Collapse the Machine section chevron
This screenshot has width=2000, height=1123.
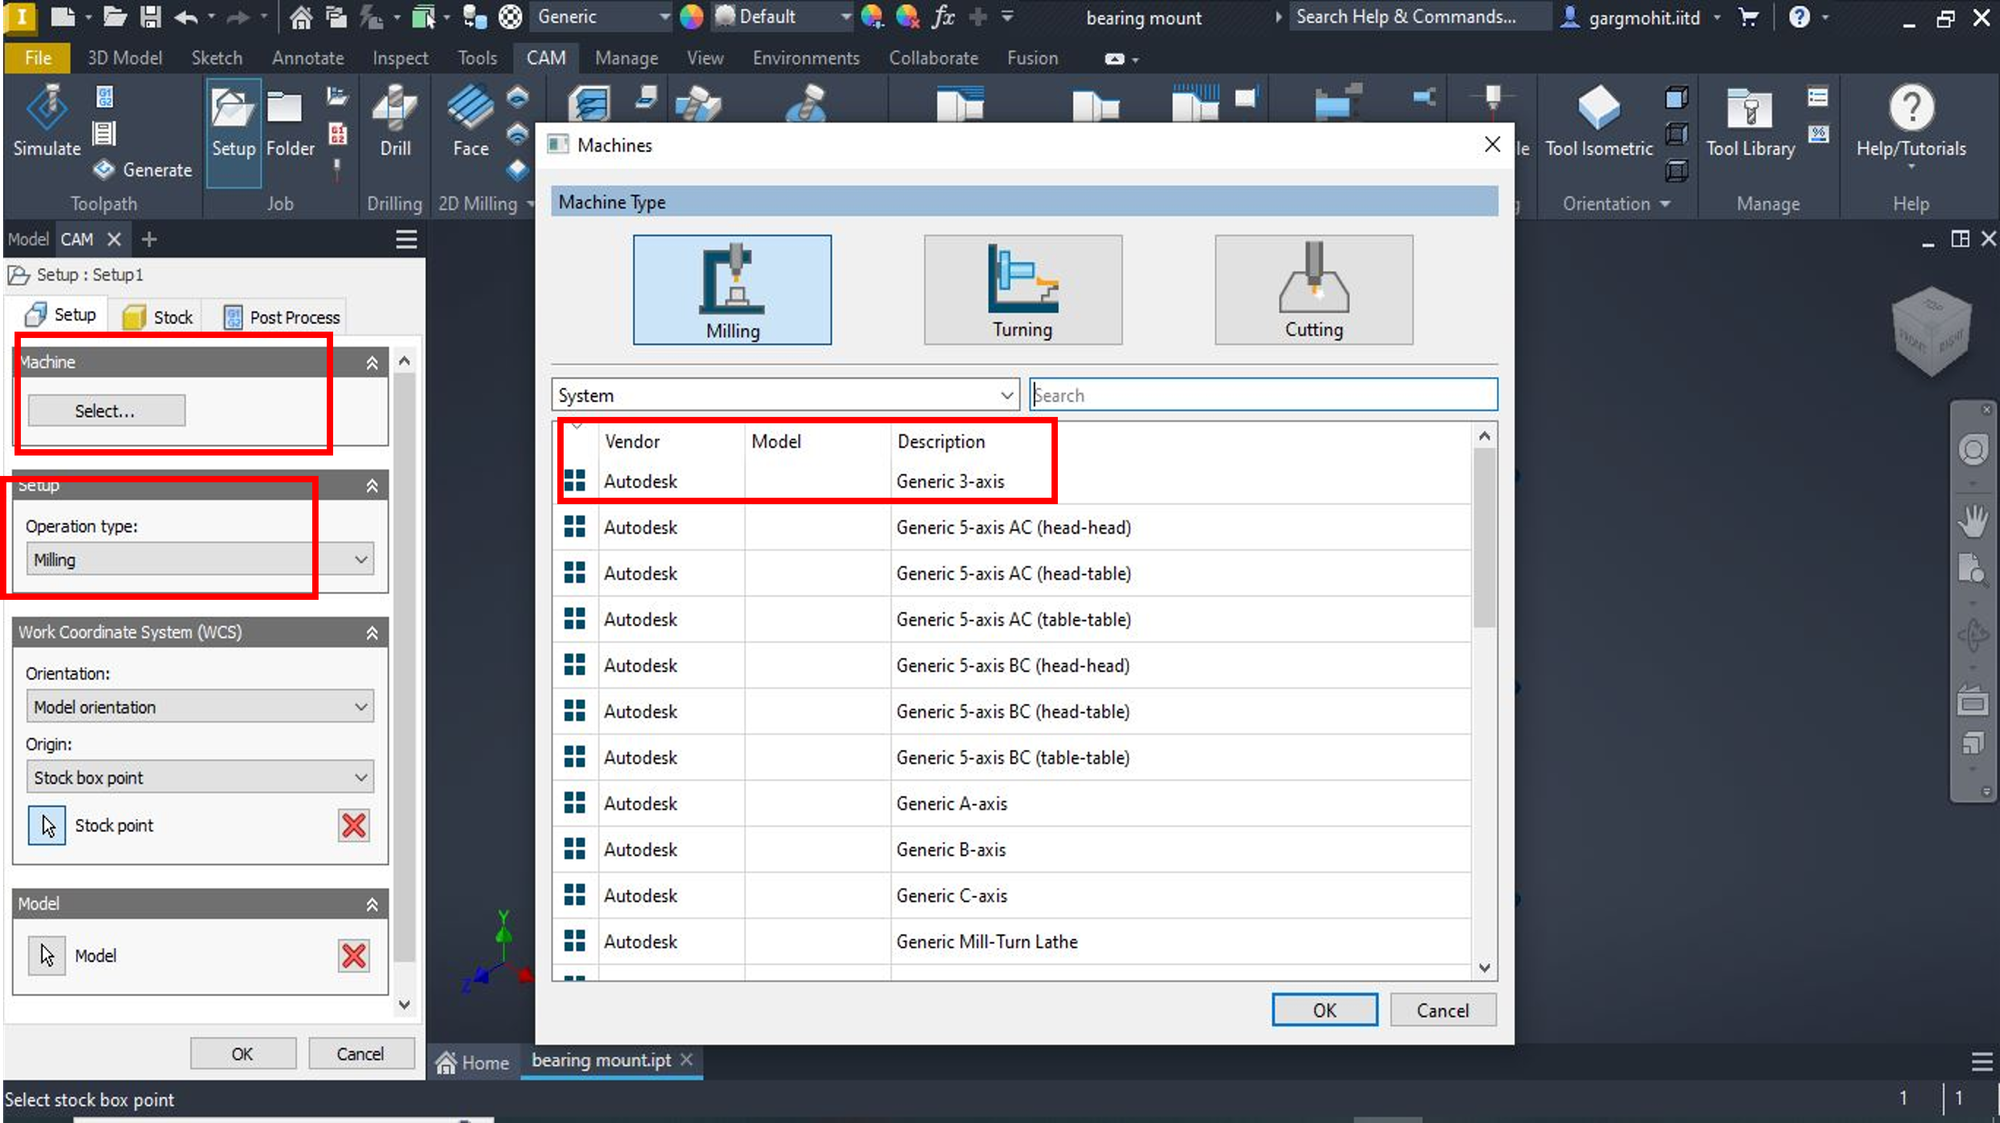(372, 362)
